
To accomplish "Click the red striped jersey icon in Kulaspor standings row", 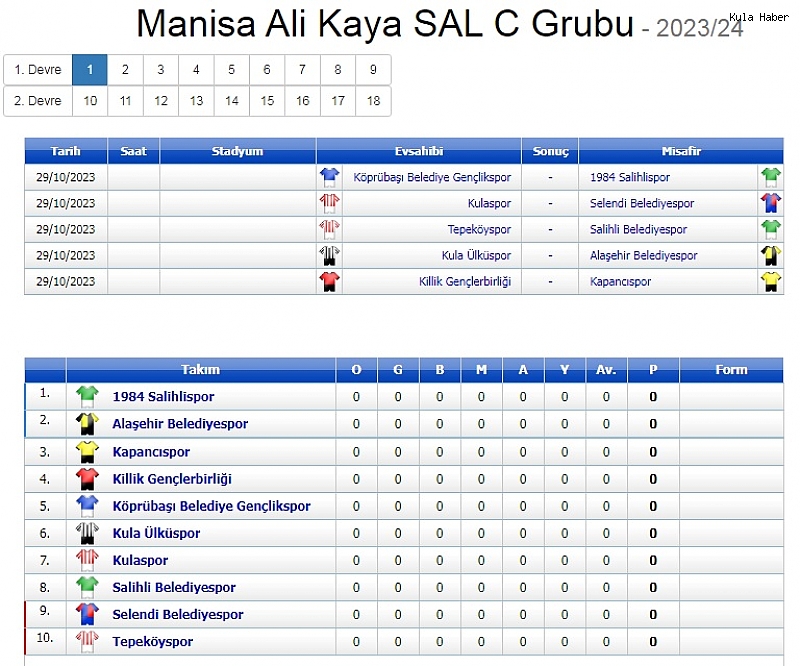I will click(x=87, y=560).
